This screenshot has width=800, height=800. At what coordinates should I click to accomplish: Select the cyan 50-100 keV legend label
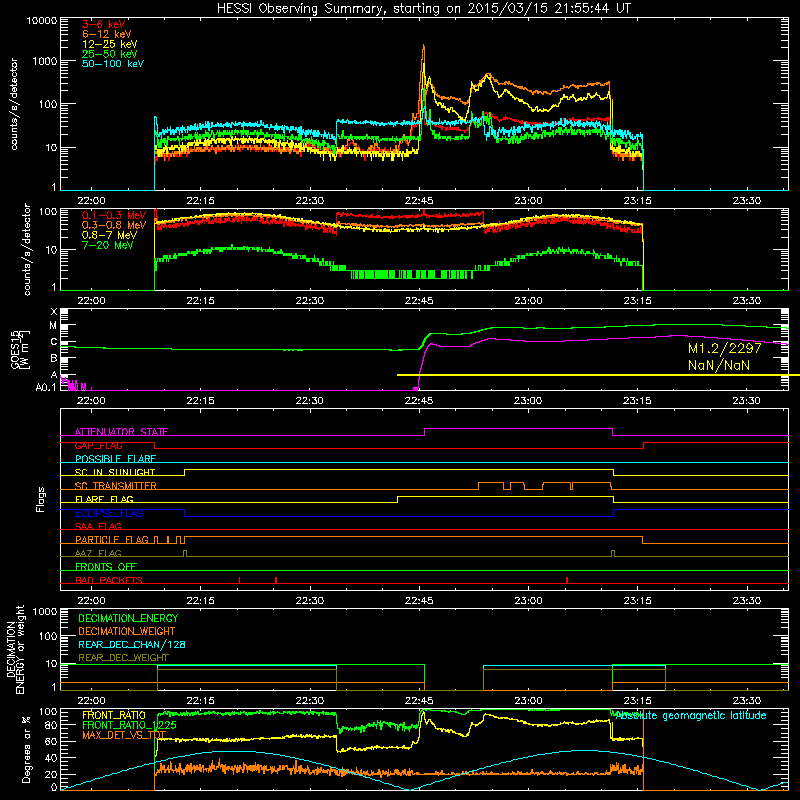tap(113, 64)
